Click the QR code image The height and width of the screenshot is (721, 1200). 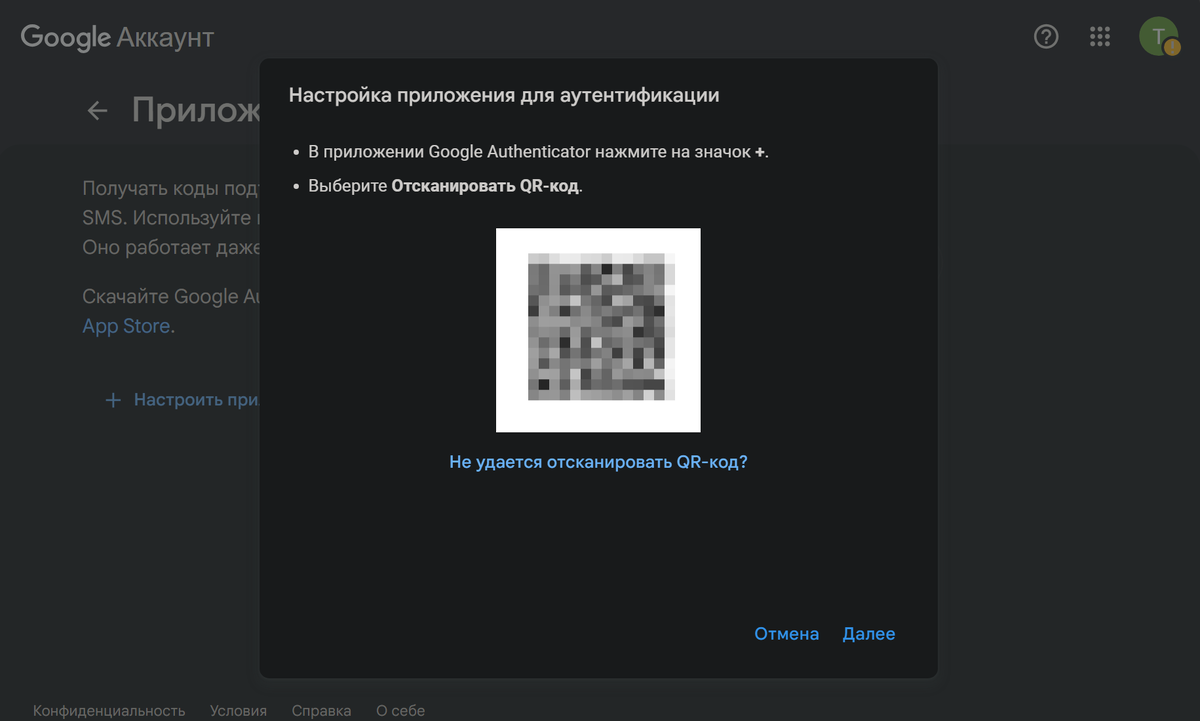tap(598, 330)
